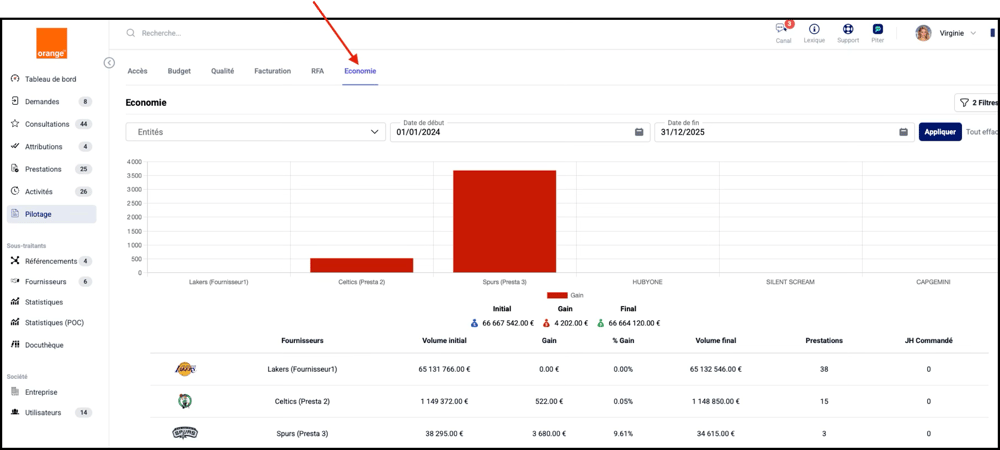
Task: Open the Date de début calendar icon
Action: click(639, 132)
